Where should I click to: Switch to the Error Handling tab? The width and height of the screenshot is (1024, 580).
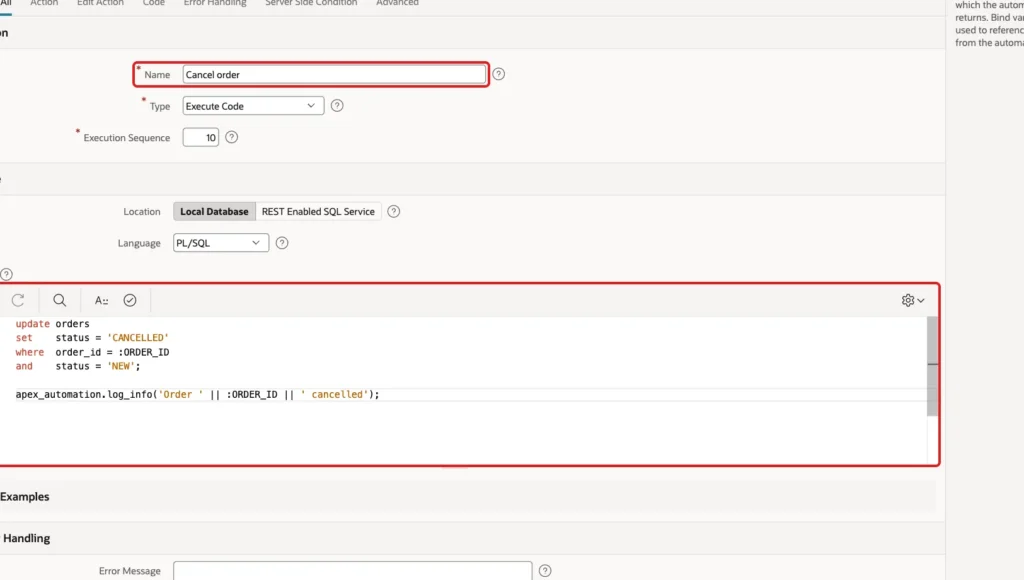click(x=215, y=3)
